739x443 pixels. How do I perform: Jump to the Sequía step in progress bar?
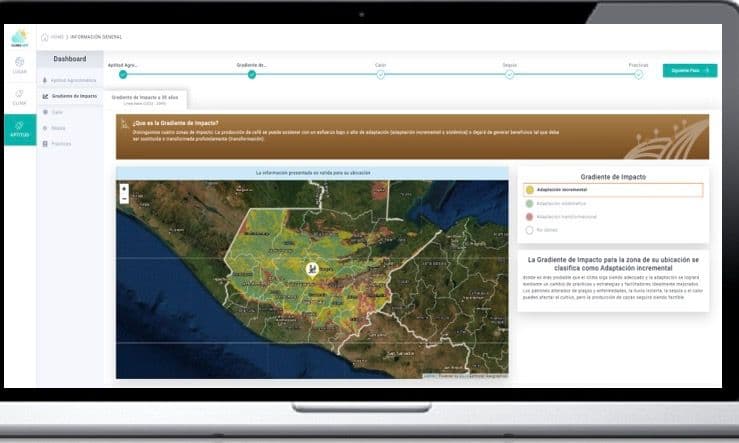(x=509, y=73)
